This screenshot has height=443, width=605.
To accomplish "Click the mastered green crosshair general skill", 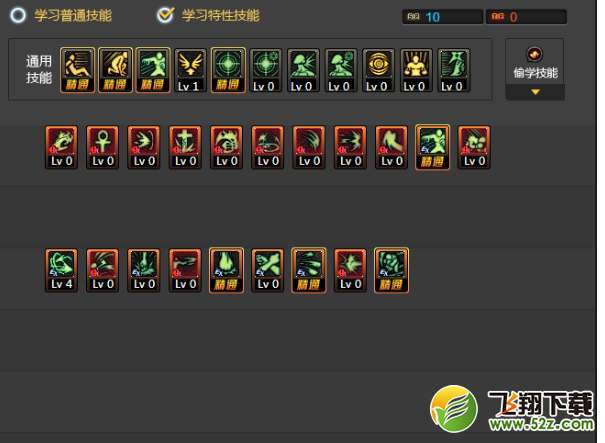I will pos(228,70).
